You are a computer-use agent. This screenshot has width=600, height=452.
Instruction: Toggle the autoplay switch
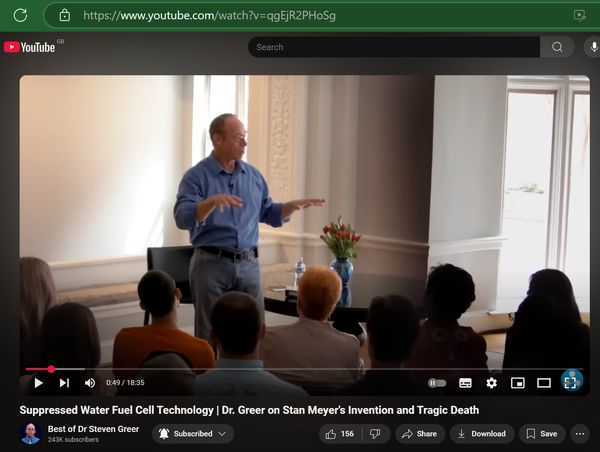point(437,383)
